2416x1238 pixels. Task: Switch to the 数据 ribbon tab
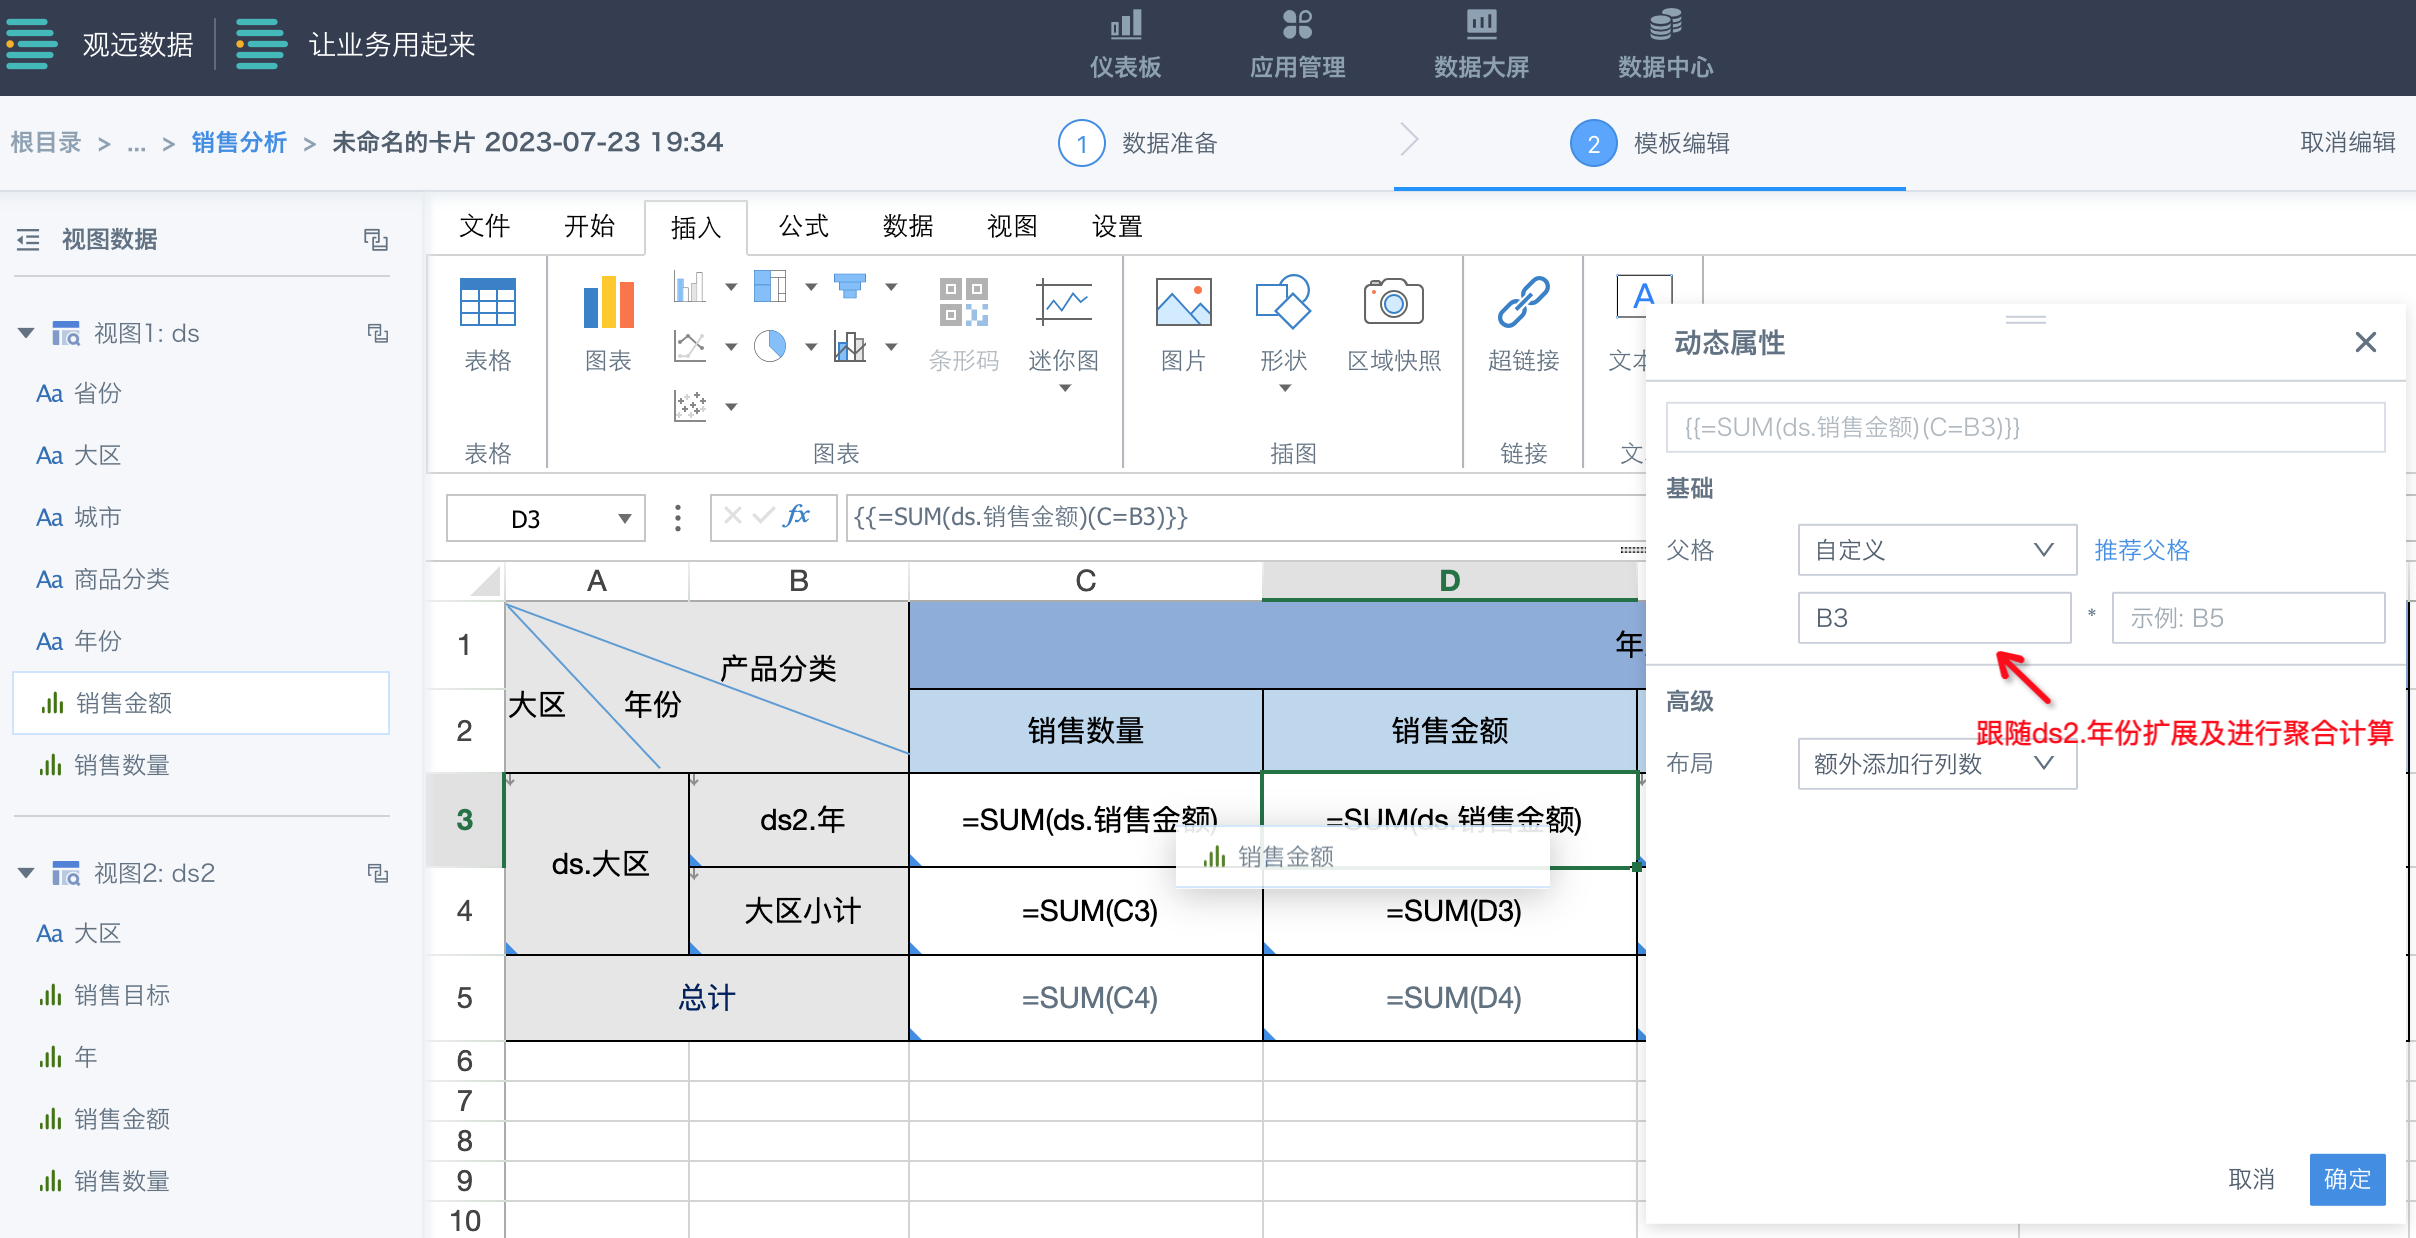tap(907, 226)
